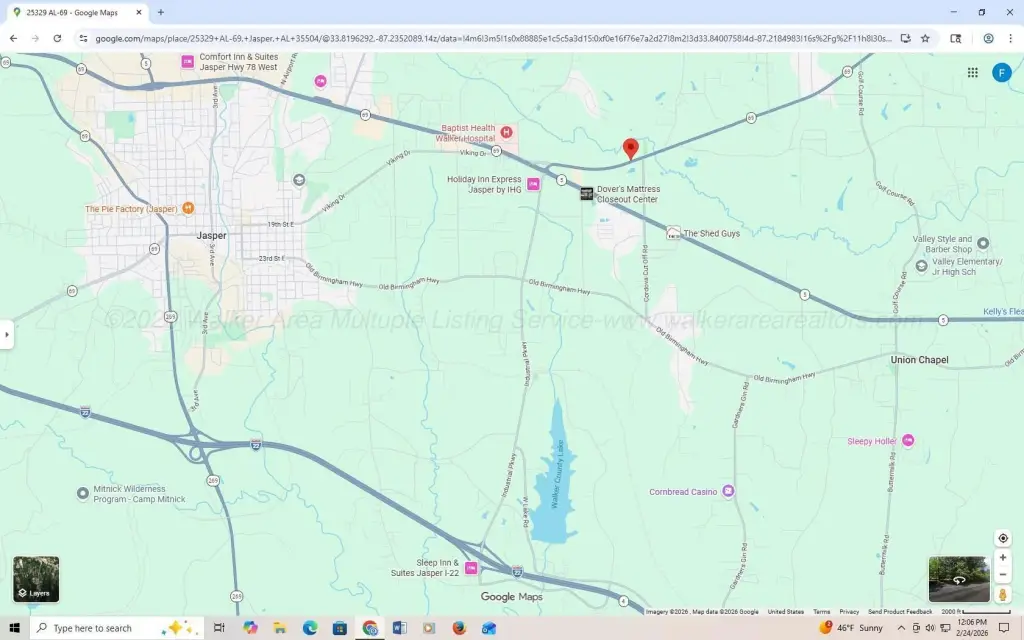This screenshot has height=640, width=1024.
Task: Select the yellow Pegman Street View icon
Action: (x=1003, y=595)
